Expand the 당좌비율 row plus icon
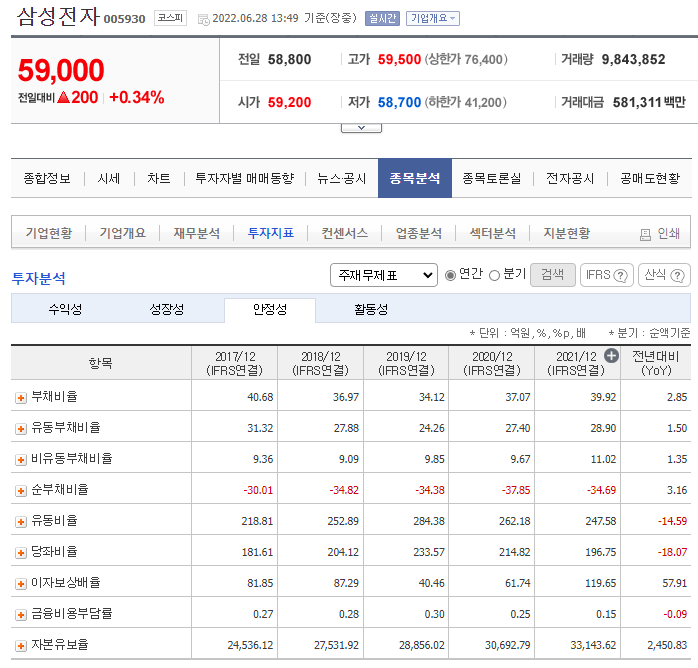 20,553
